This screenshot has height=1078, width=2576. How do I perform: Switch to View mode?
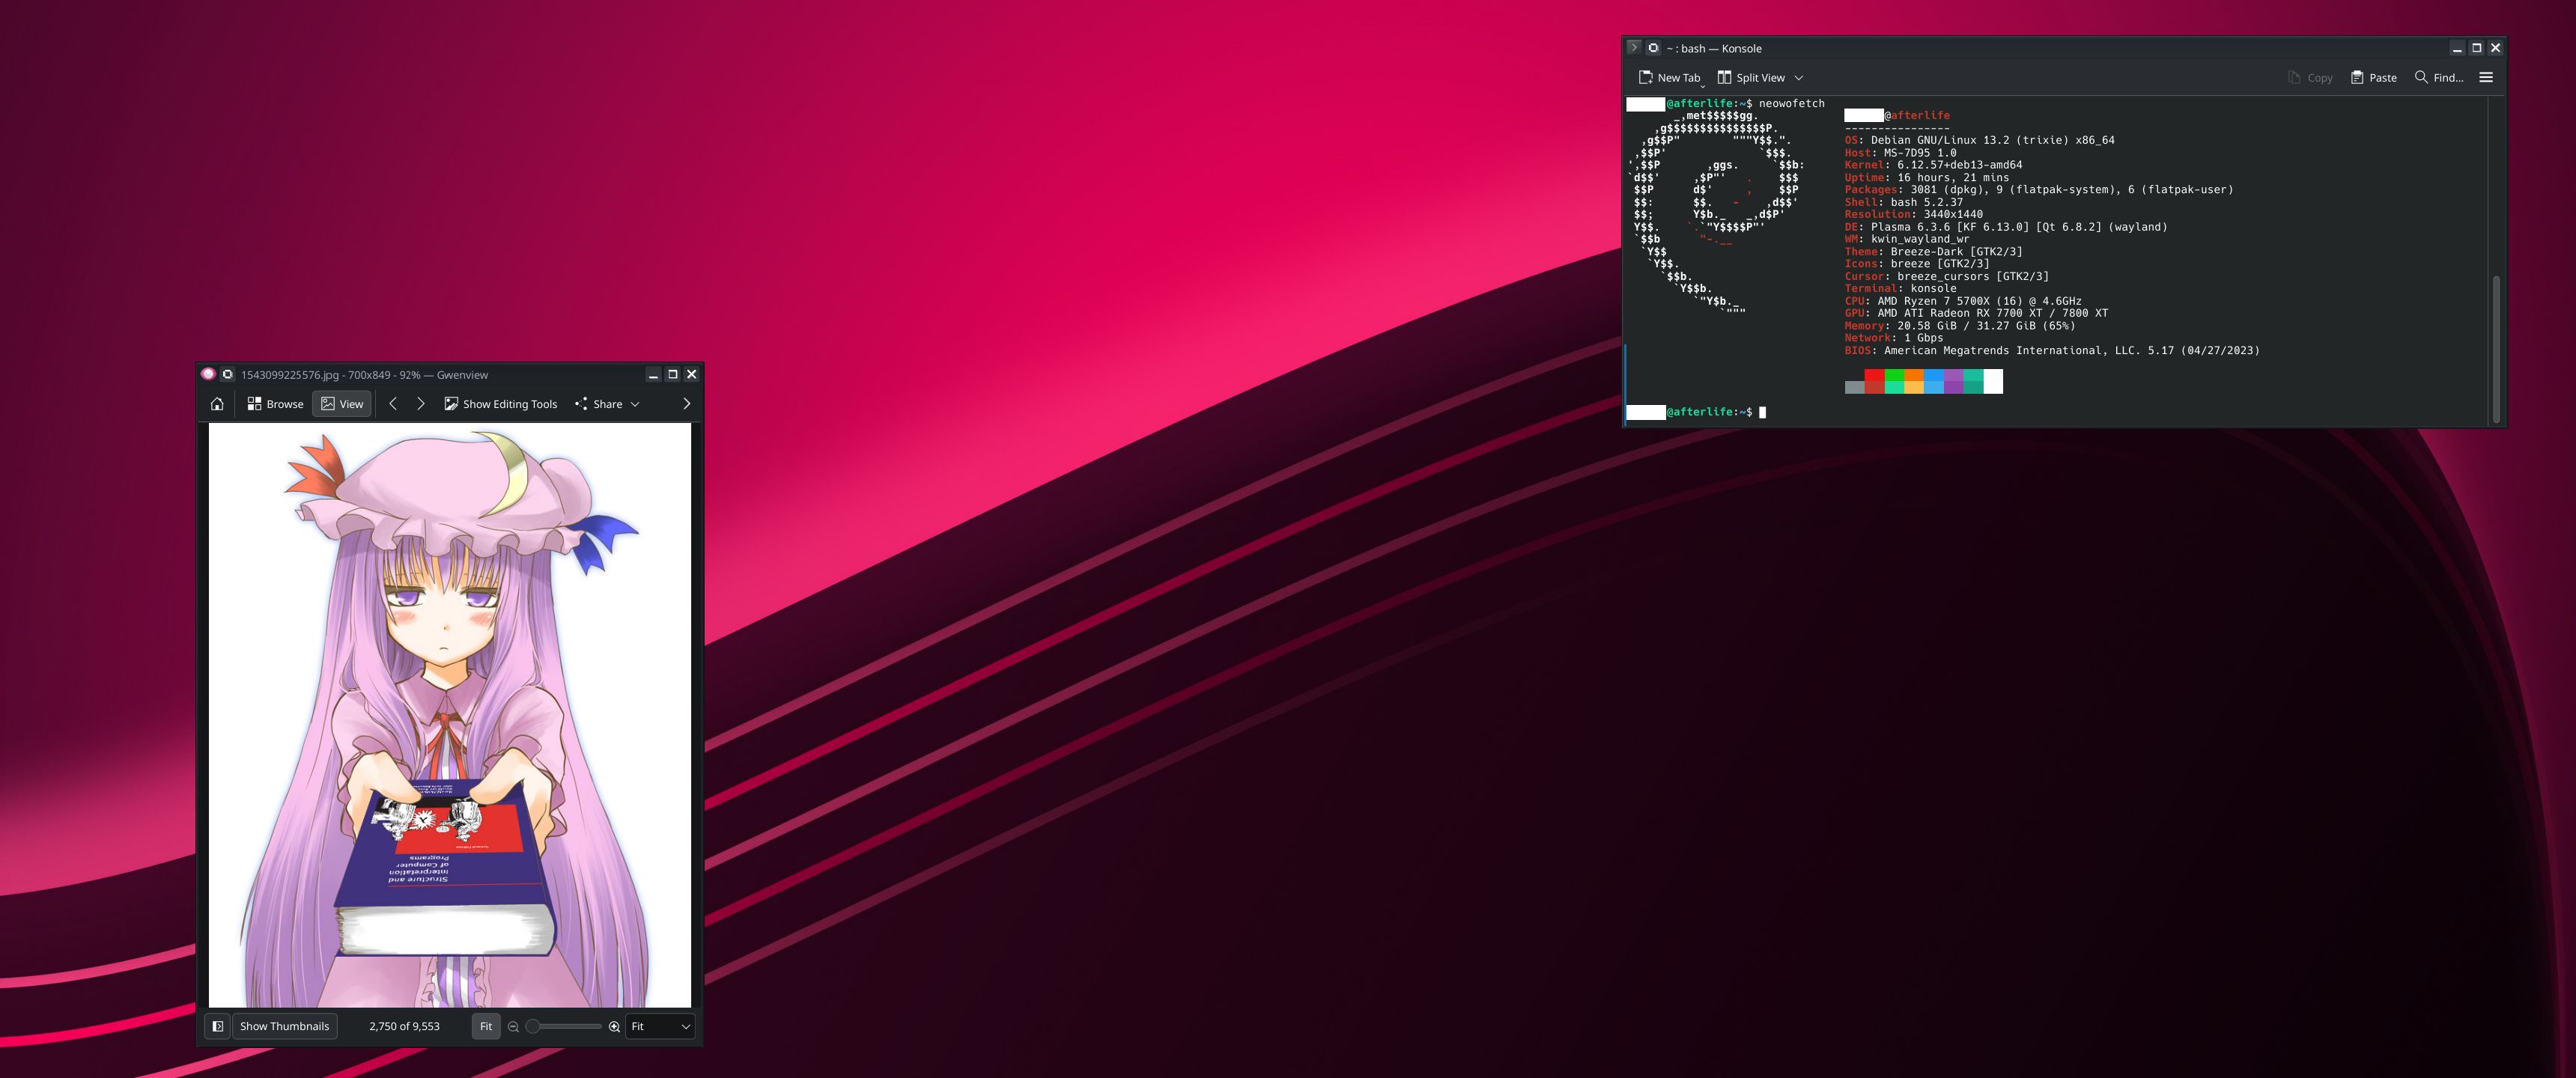click(342, 404)
